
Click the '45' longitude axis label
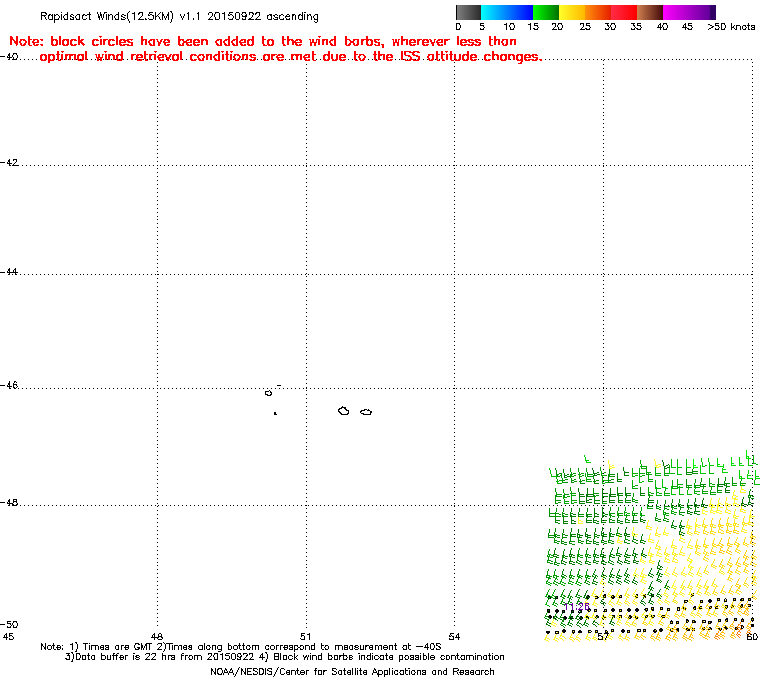pyautogui.click(x=8, y=636)
